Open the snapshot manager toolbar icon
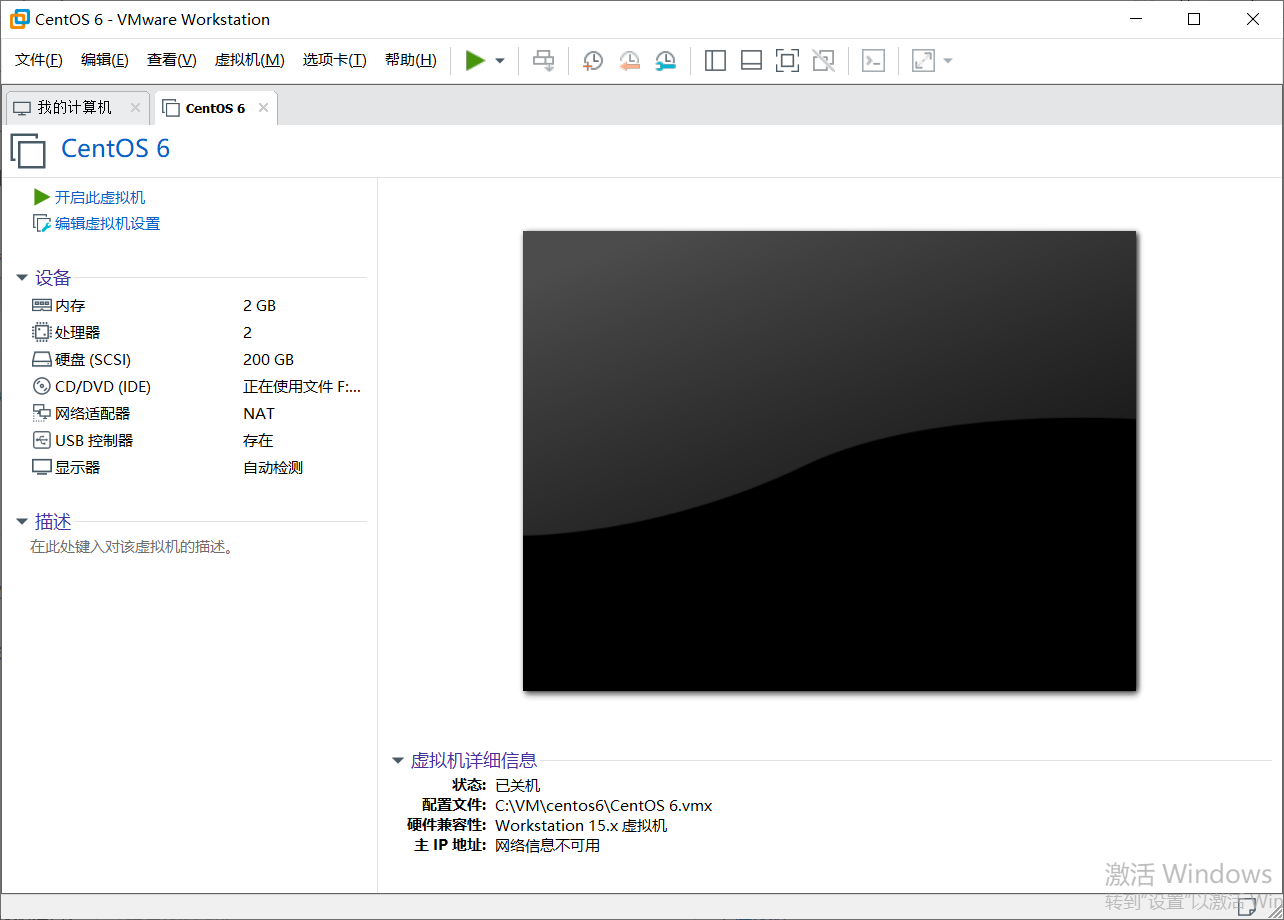The width and height of the screenshot is (1284, 920). 665,61
